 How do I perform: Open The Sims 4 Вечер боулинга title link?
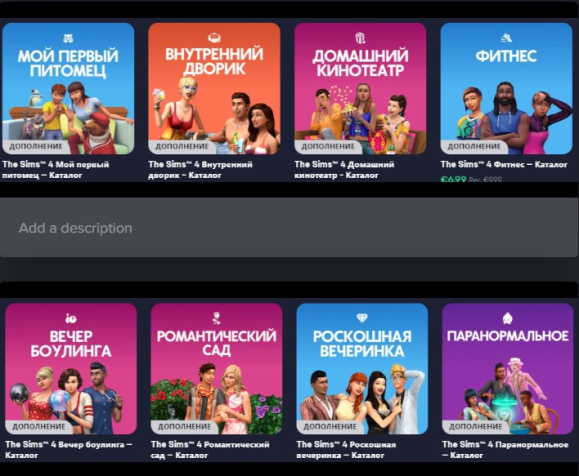point(68,449)
